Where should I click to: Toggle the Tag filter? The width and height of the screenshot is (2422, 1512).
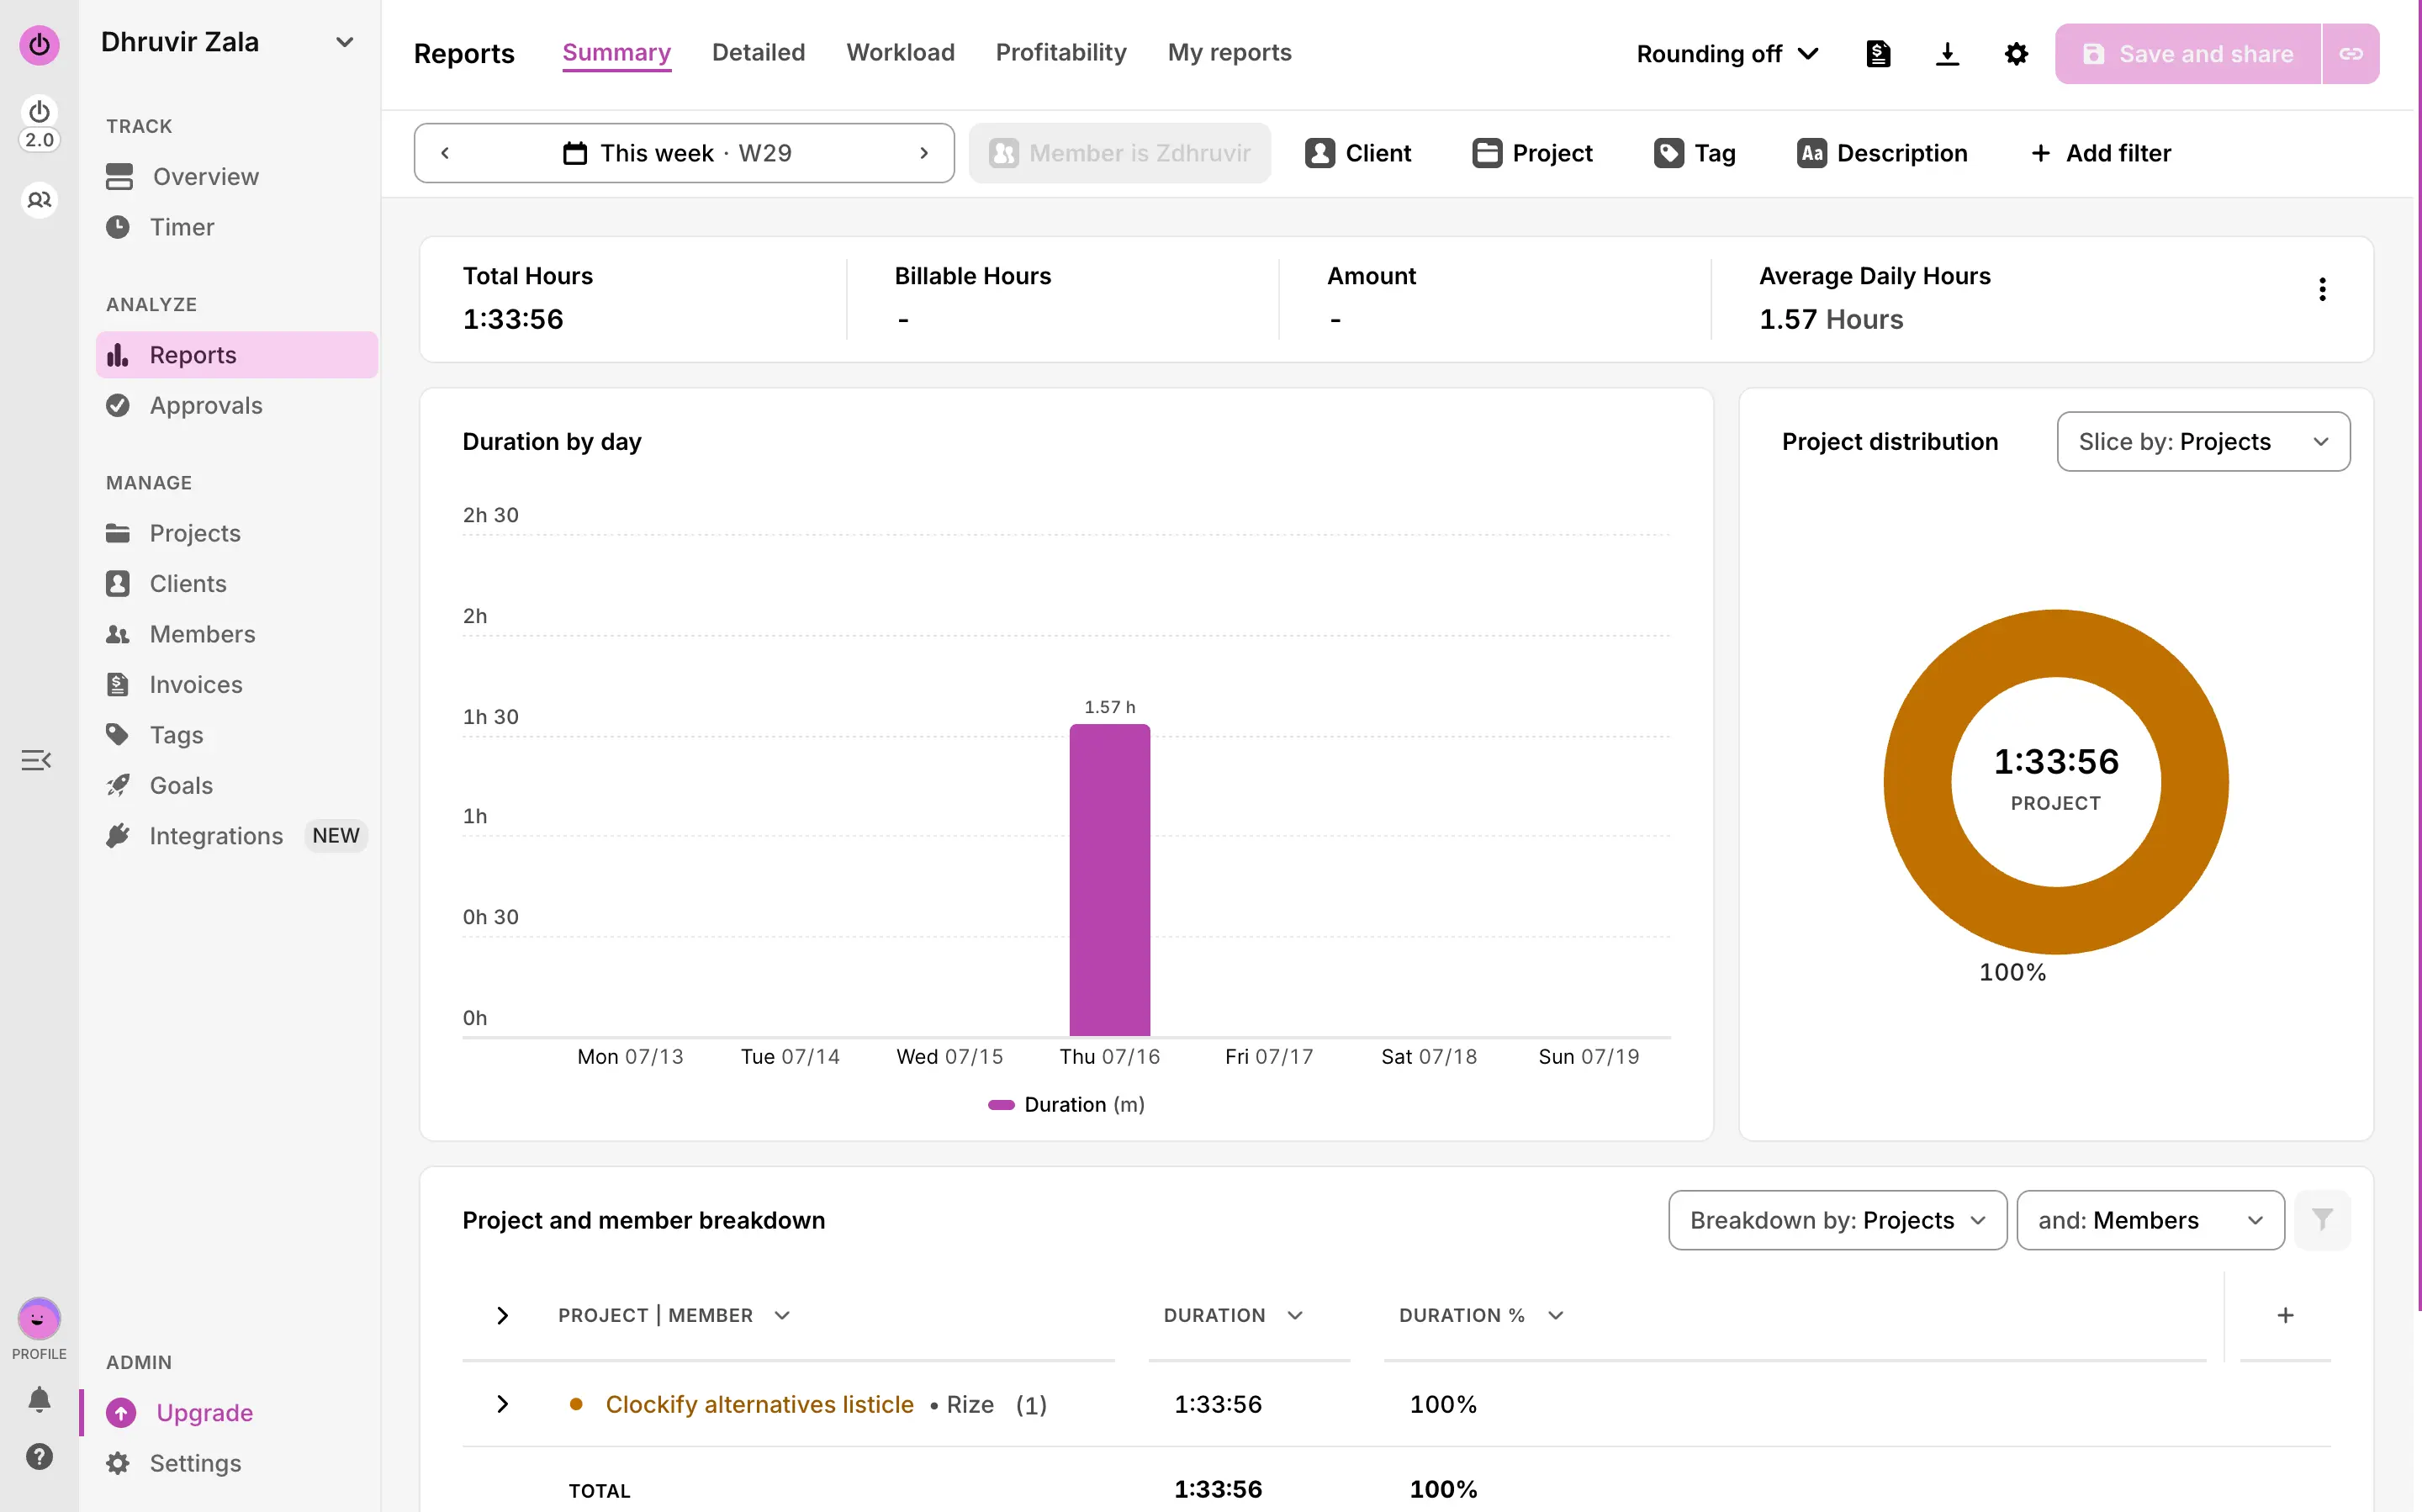[1695, 153]
